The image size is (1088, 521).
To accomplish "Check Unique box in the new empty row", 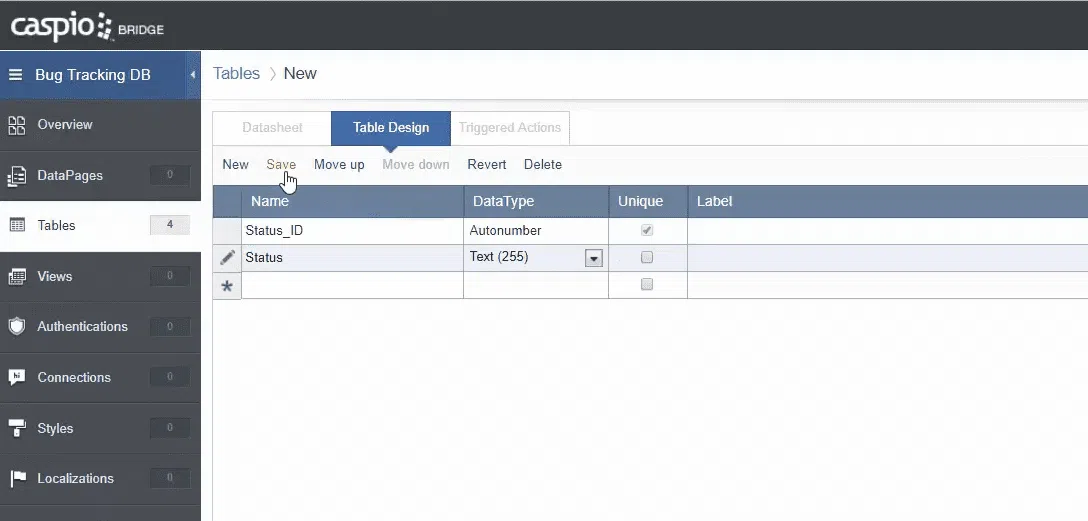I will 647,285.
